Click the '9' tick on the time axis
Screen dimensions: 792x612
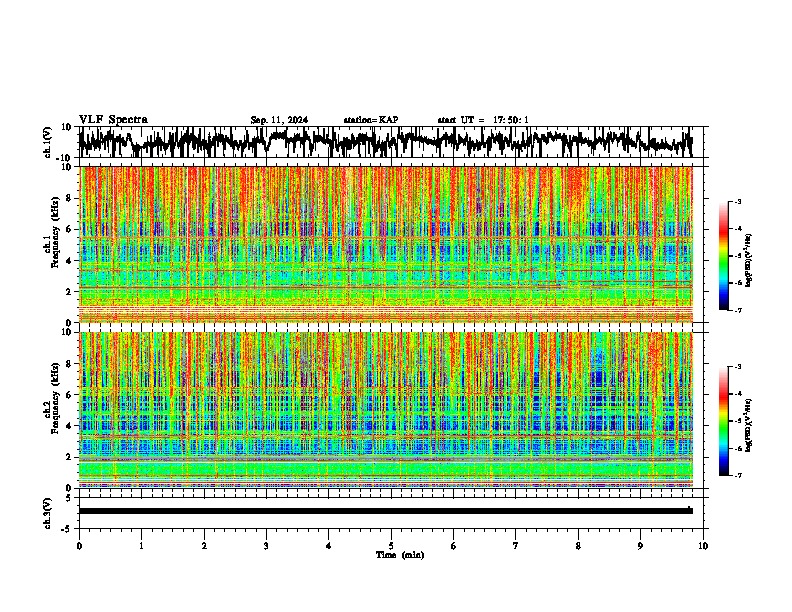[x=640, y=546]
